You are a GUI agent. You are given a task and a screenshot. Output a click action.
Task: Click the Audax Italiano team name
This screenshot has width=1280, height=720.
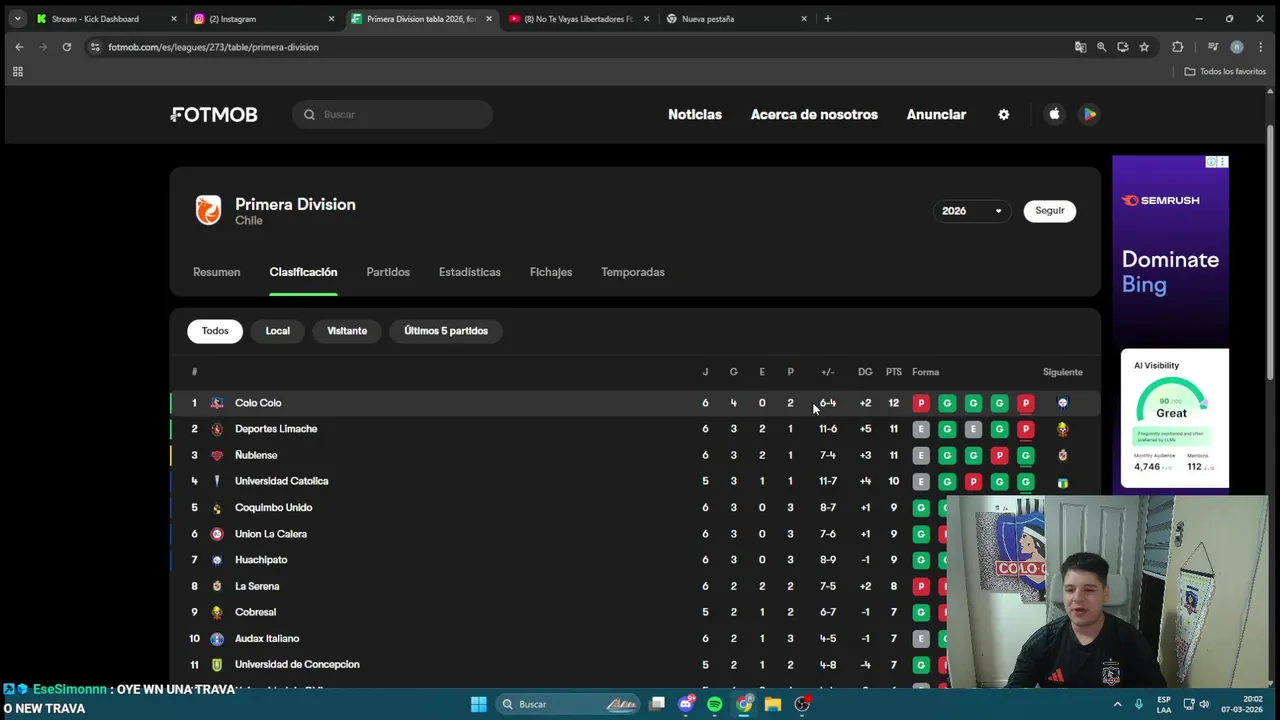coord(267,638)
